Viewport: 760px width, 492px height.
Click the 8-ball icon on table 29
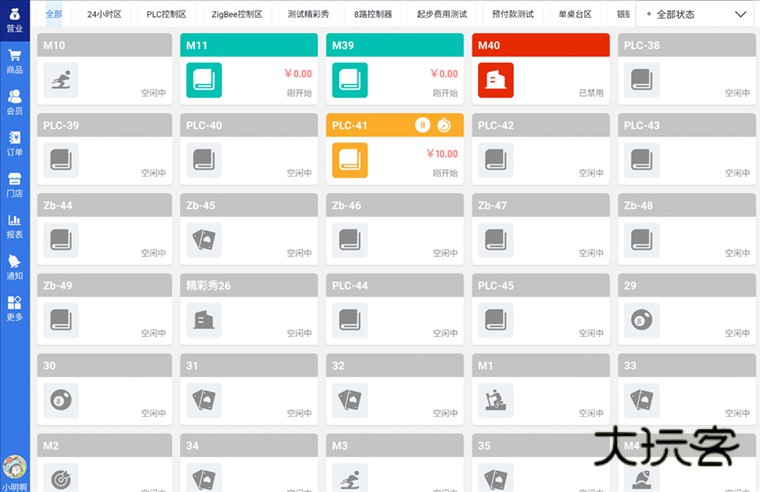(642, 320)
